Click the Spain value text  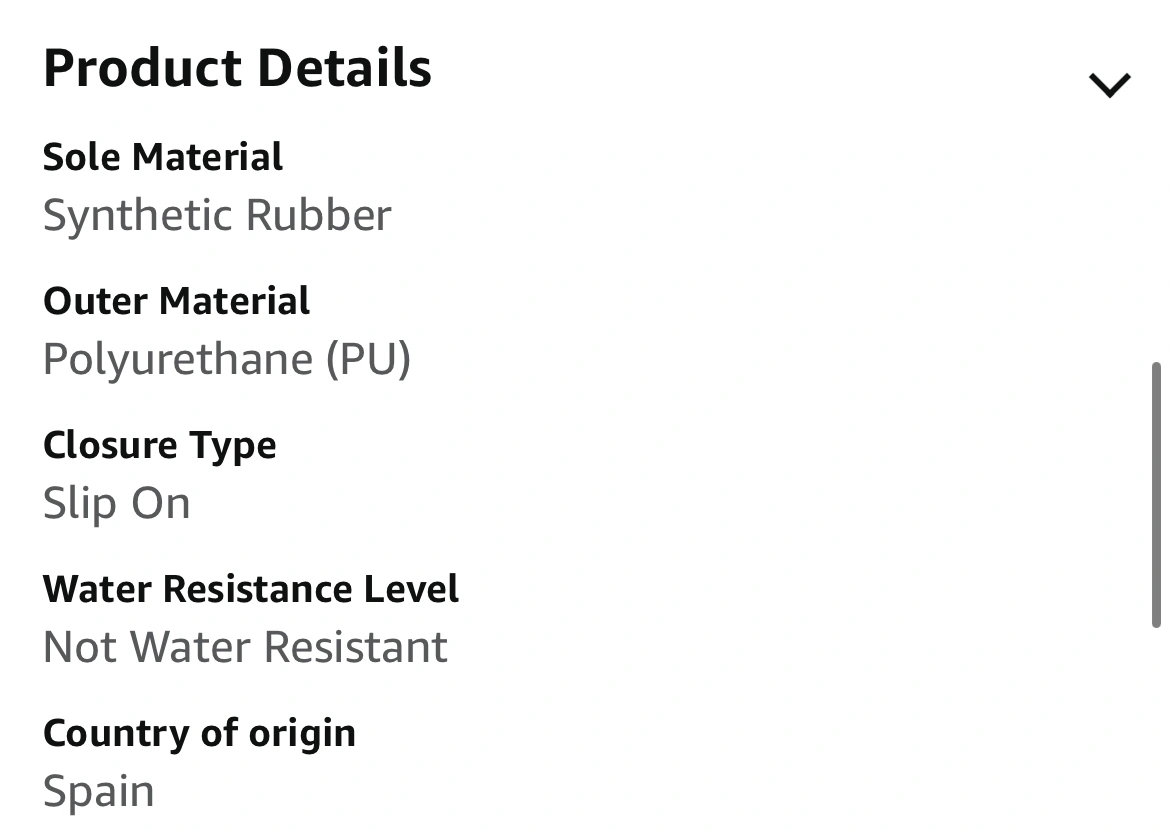pyautogui.click(x=98, y=792)
